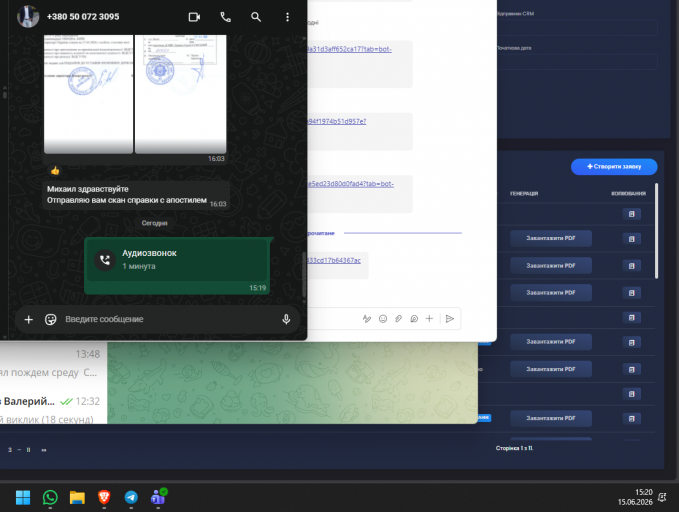Open WhatsApp from the taskbar

point(50,497)
